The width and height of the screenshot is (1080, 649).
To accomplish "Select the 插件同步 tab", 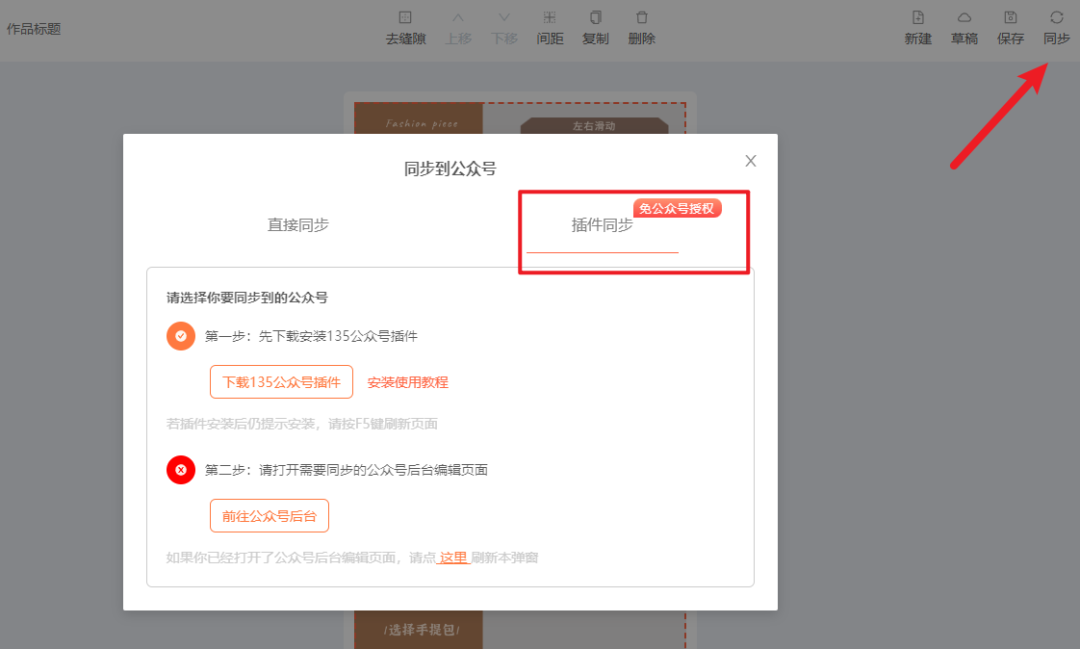I will pos(602,225).
